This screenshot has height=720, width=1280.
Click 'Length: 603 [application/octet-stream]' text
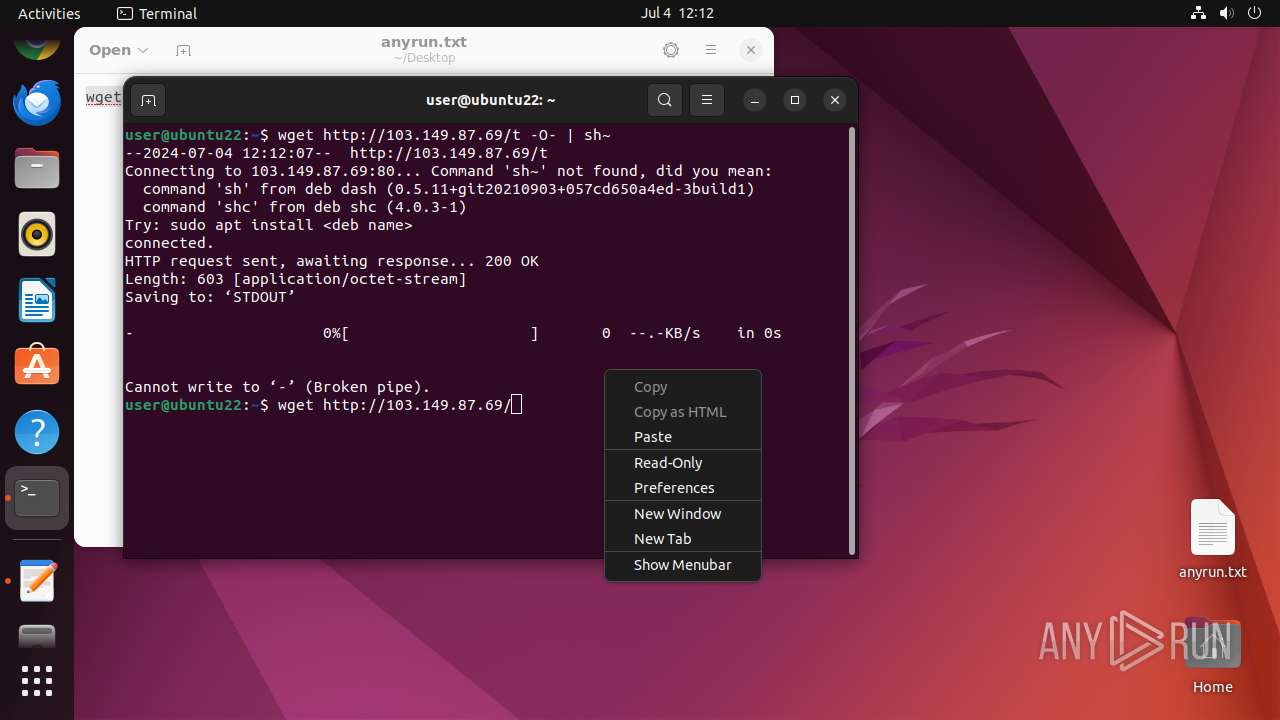(x=296, y=279)
